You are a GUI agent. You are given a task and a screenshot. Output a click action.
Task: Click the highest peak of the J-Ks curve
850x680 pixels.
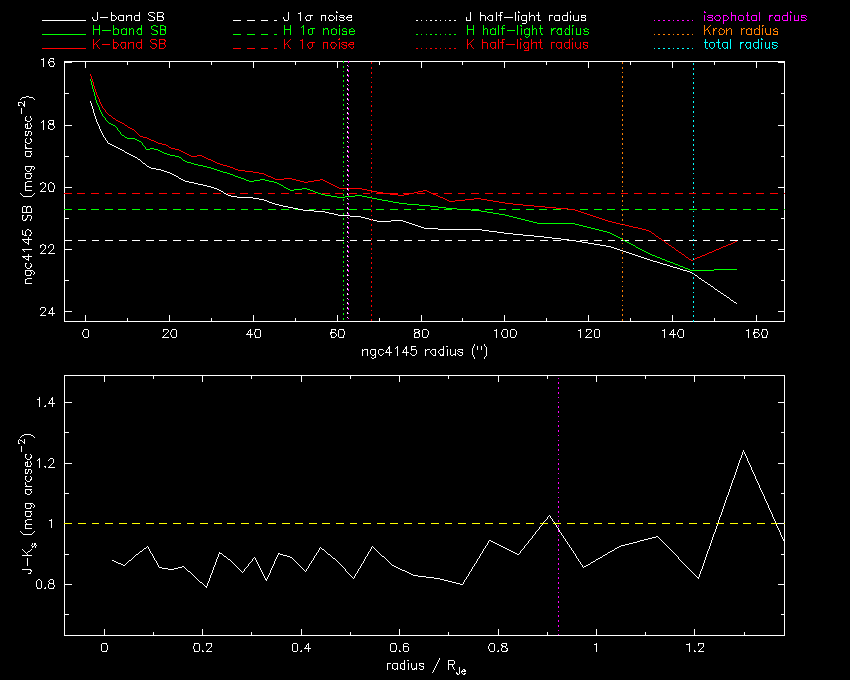(x=743, y=451)
